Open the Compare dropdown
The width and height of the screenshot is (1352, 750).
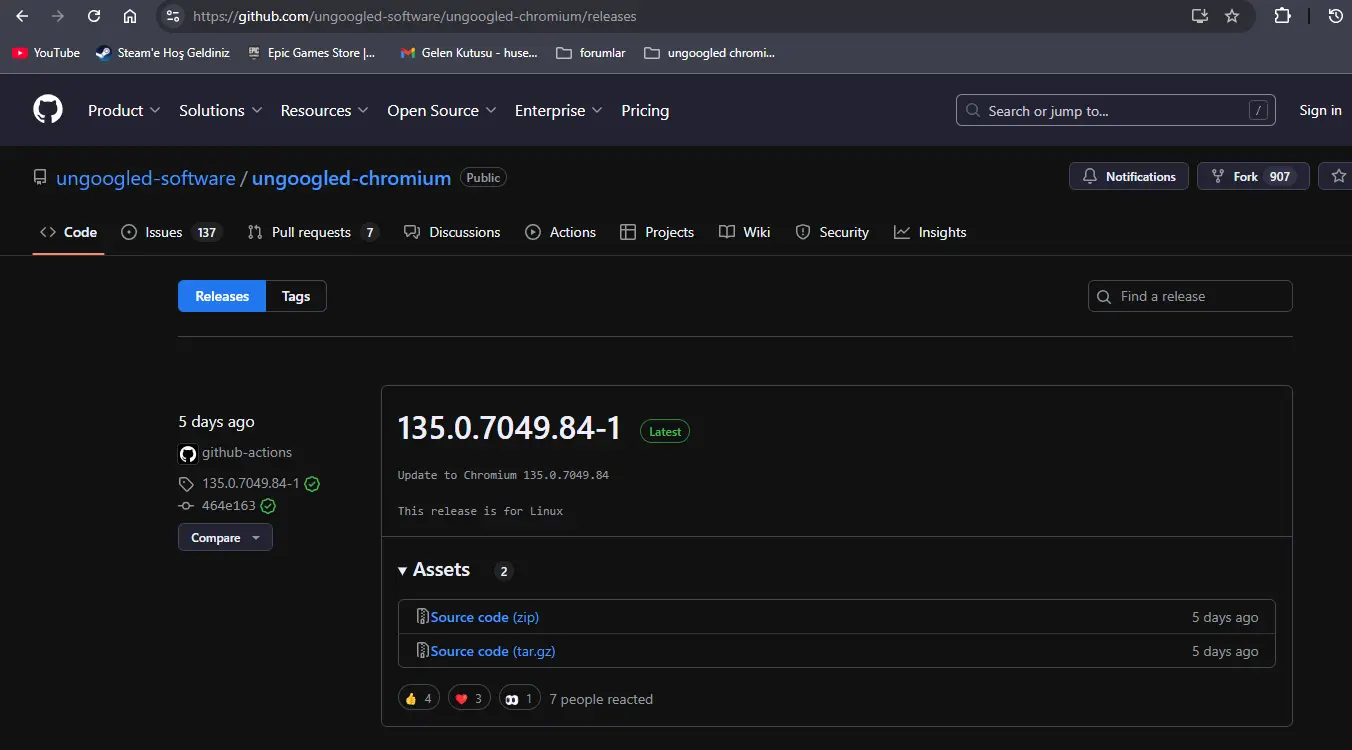[x=225, y=538]
